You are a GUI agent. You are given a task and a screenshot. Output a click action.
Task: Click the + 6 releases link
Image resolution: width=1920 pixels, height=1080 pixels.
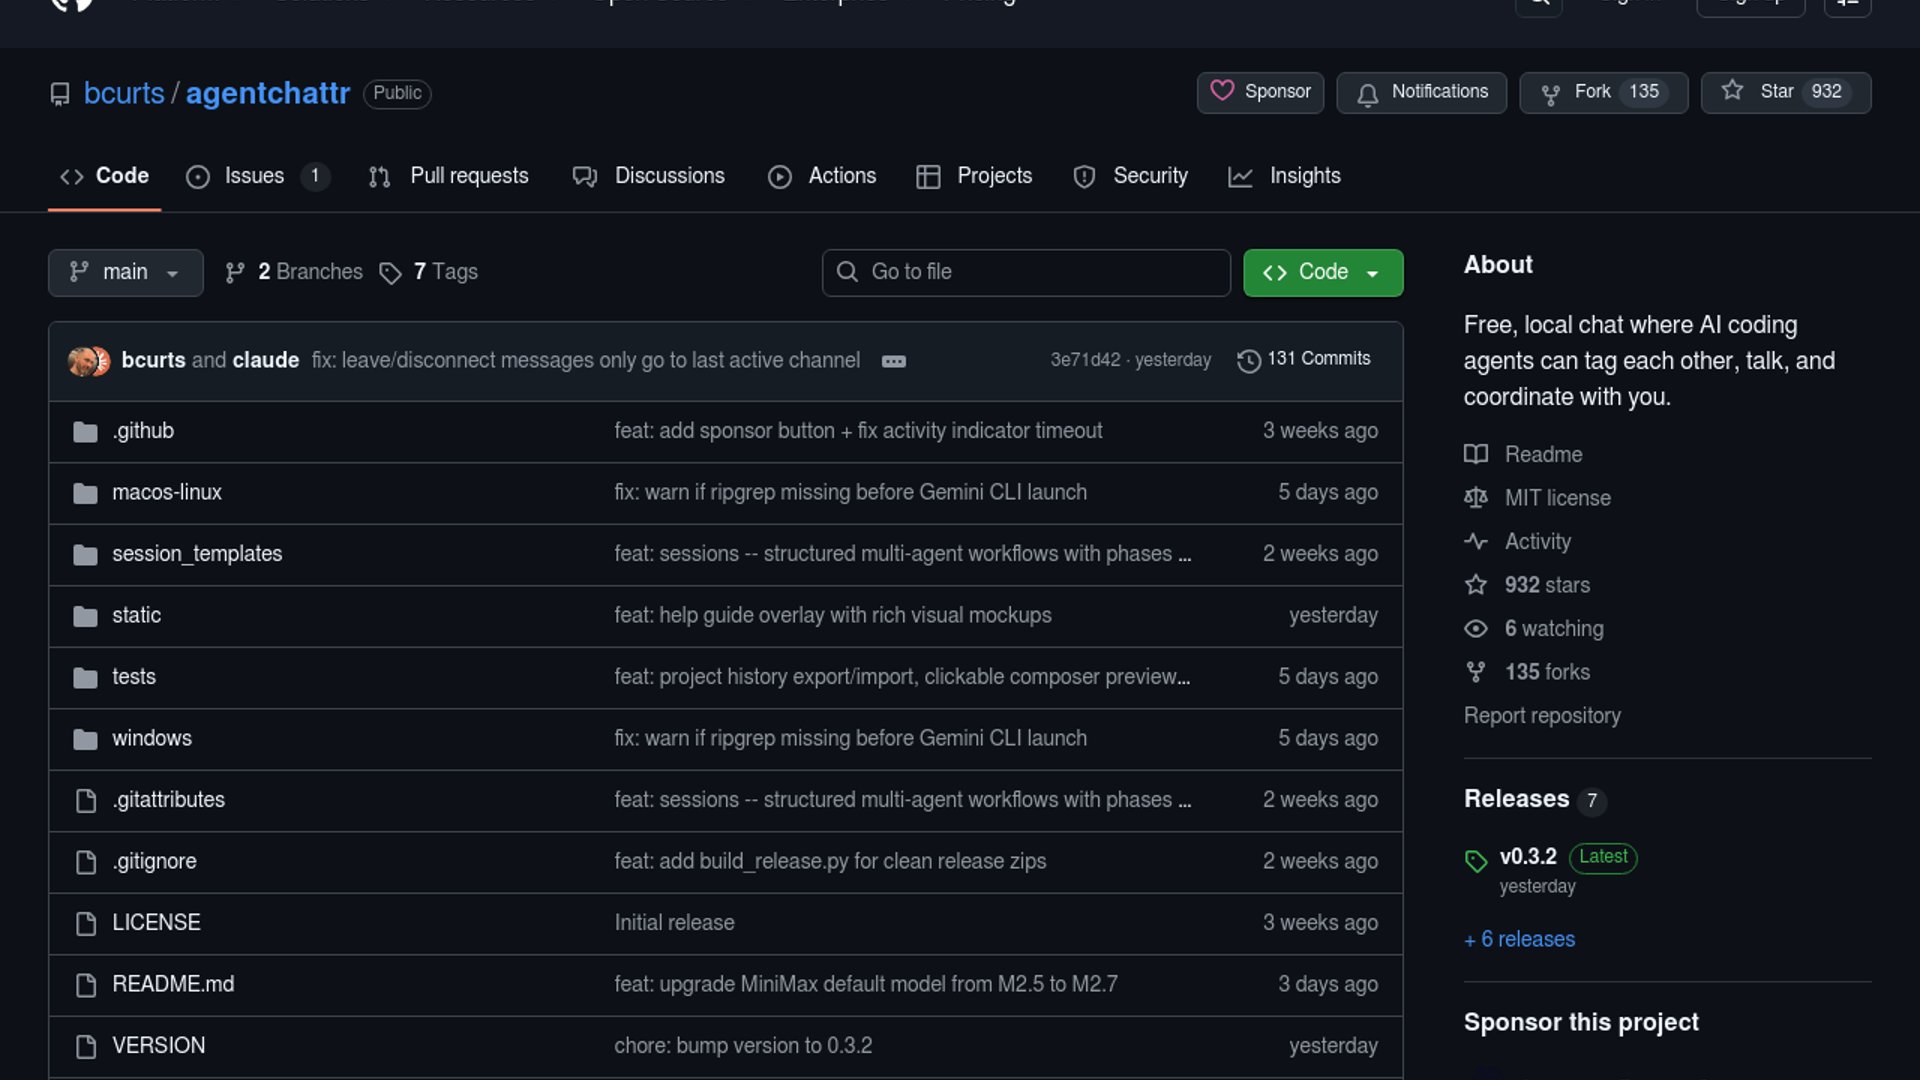(1519, 939)
